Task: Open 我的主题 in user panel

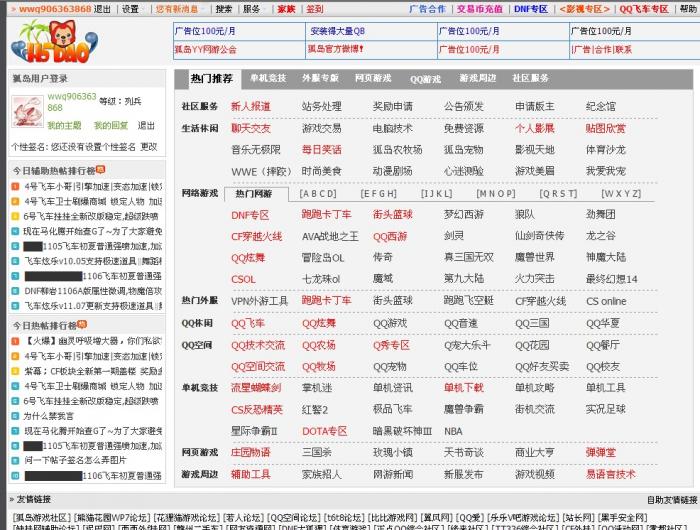Action: pos(65,125)
